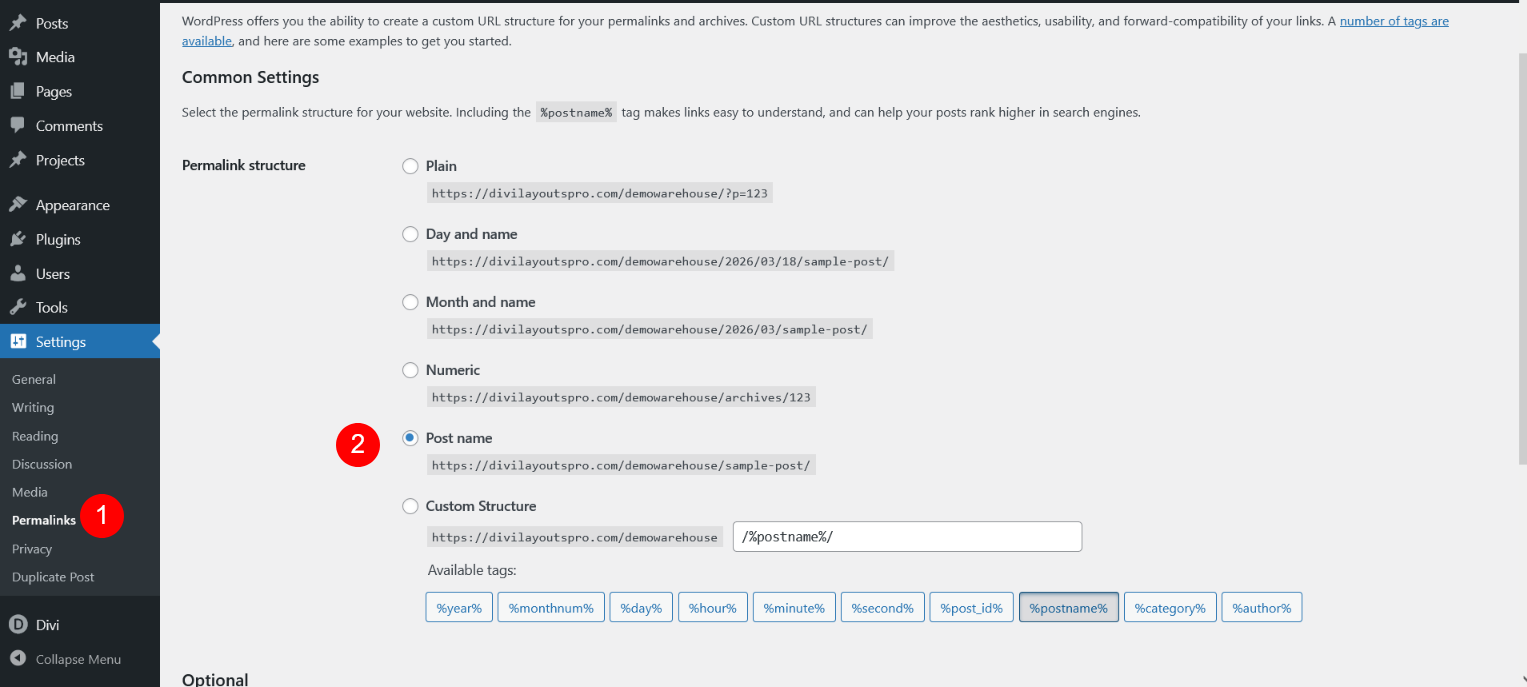1527x687 pixels.
Task: Open the General settings submenu item
Action: pos(34,379)
